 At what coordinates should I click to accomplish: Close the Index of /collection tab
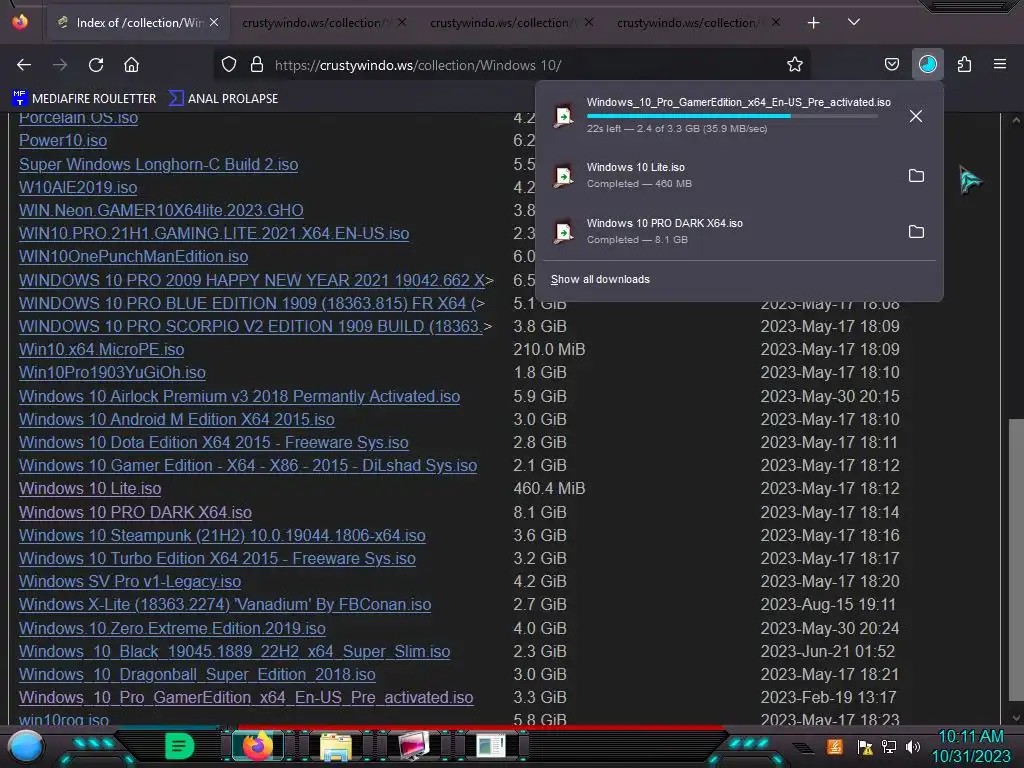tap(214, 23)
